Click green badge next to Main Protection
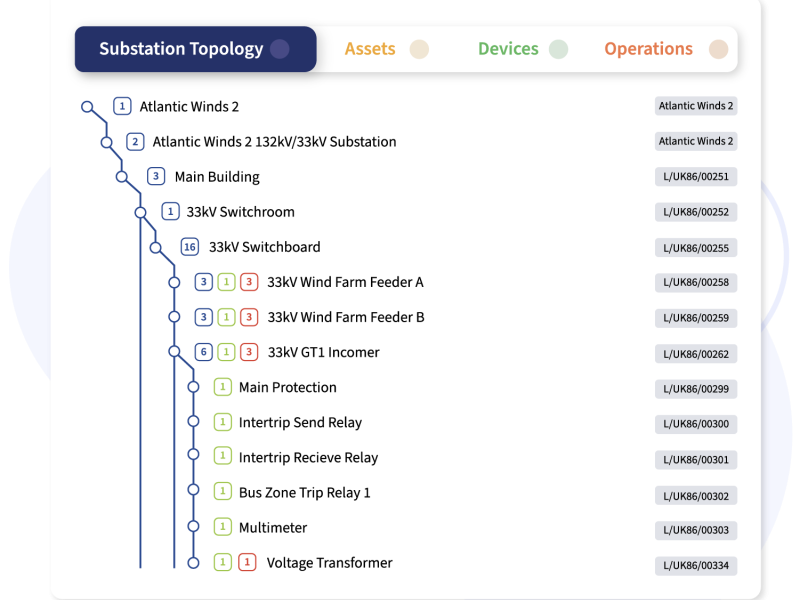 click(x=223, y=387)
